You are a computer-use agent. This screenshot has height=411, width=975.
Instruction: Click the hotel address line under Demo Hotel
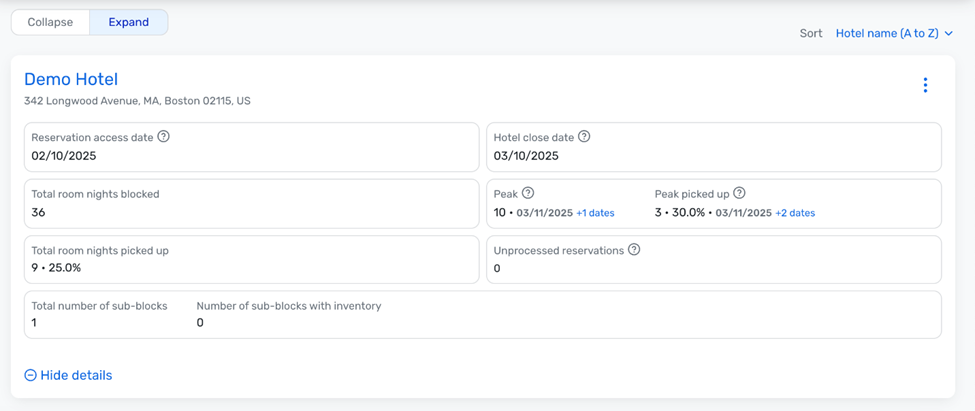pos(137,100)
